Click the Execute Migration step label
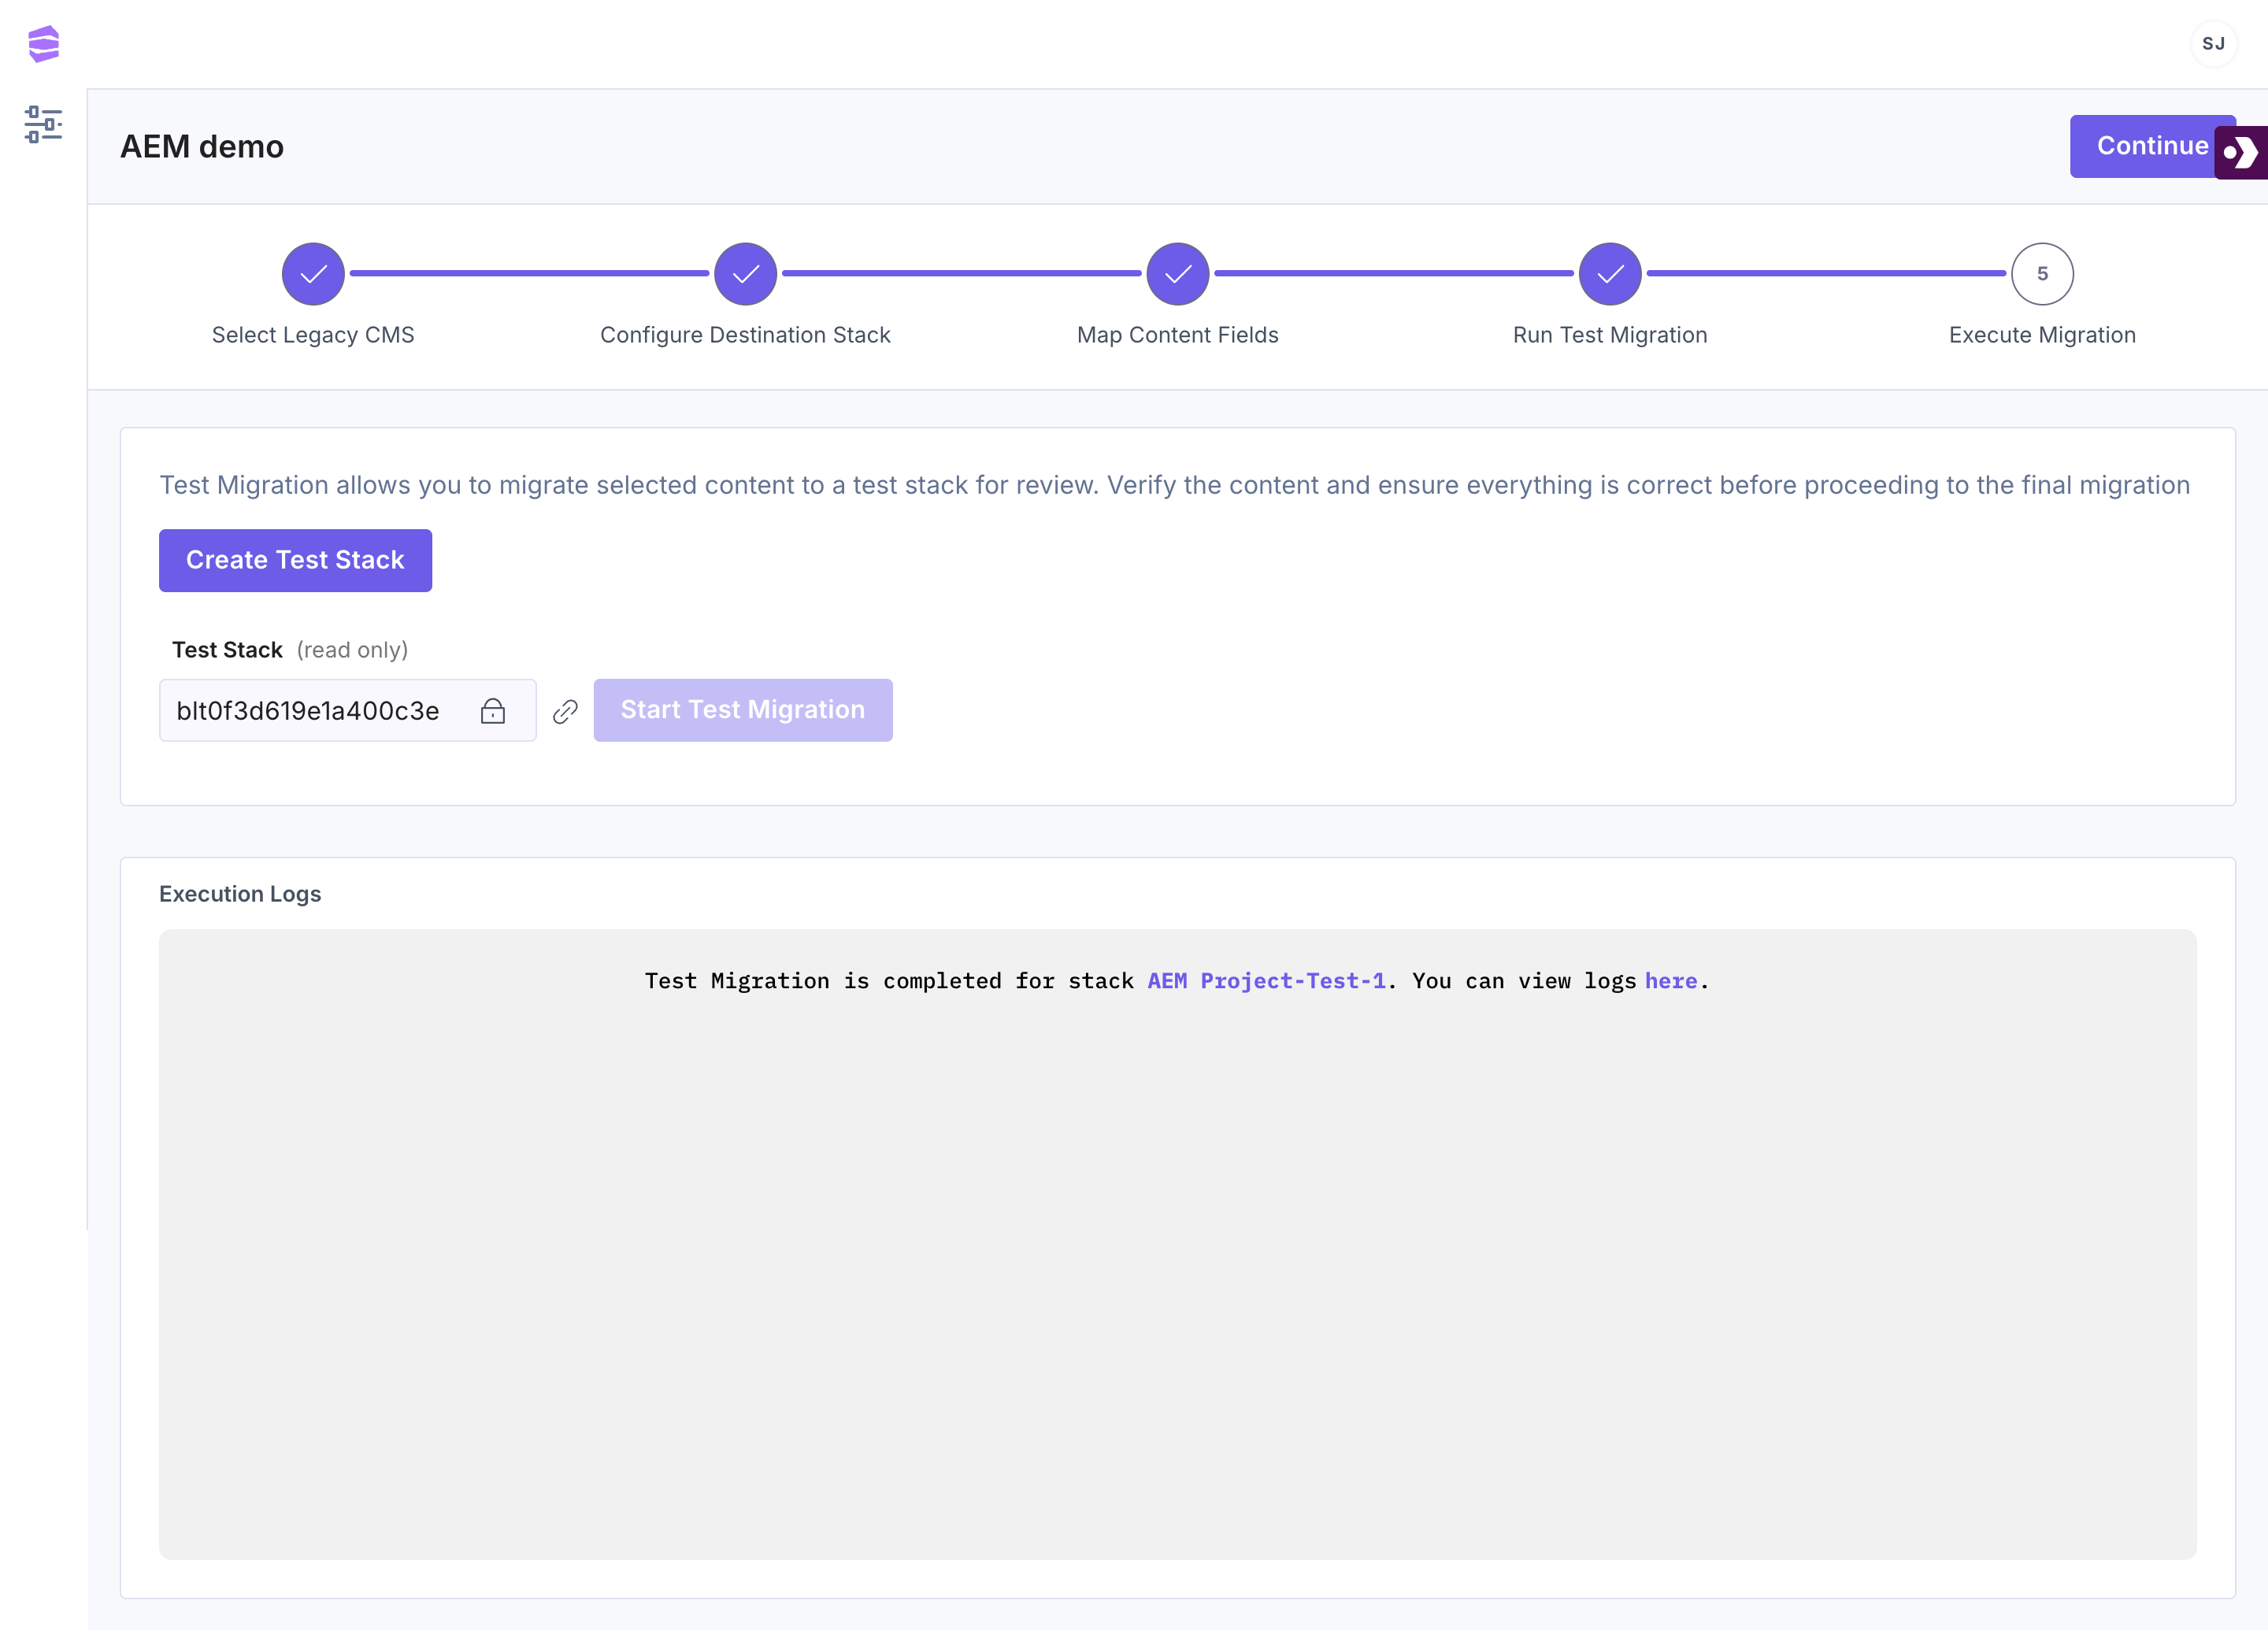The width and height of the screenshot is (2268, 1630). [2041, 335]
